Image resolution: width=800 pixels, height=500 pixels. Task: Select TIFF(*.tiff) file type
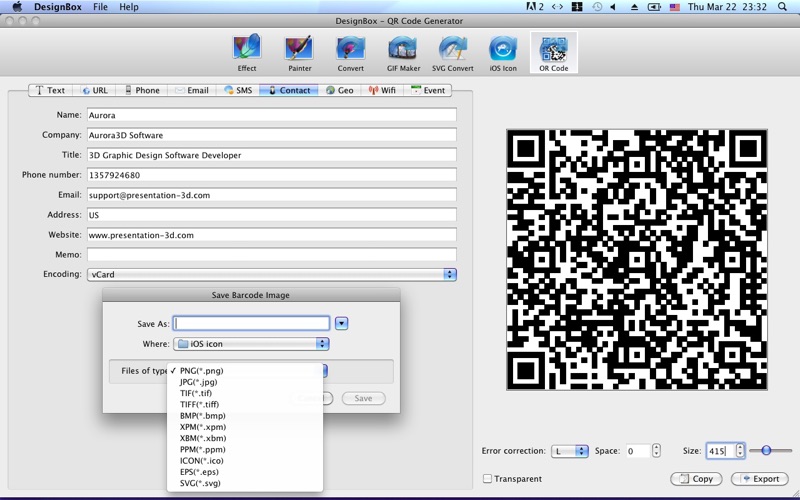(x=245, y=405)
